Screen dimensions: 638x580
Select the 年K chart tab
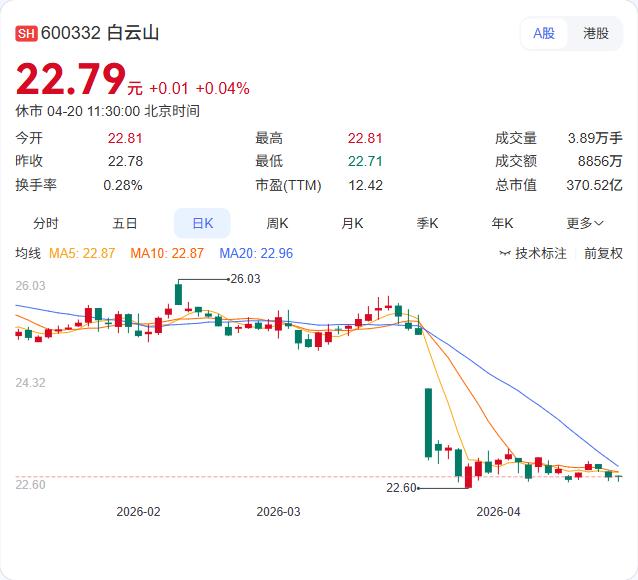(x=502, y=223)
